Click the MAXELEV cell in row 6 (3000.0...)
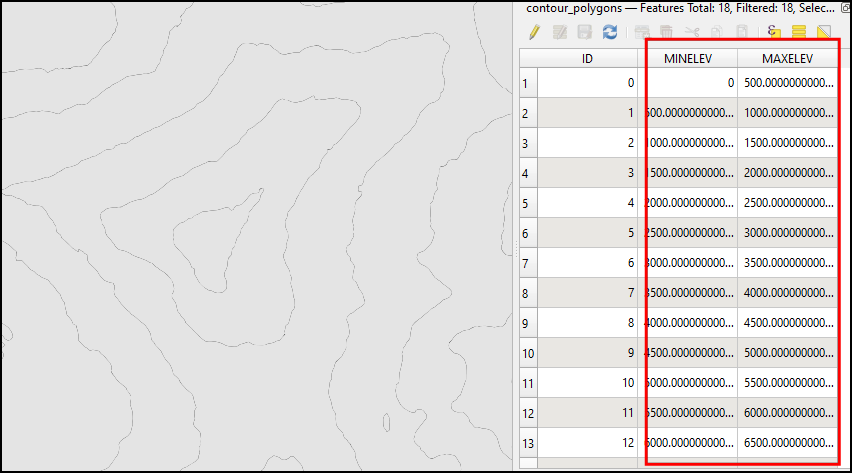852x473 pixels. (x=787, y=233)
